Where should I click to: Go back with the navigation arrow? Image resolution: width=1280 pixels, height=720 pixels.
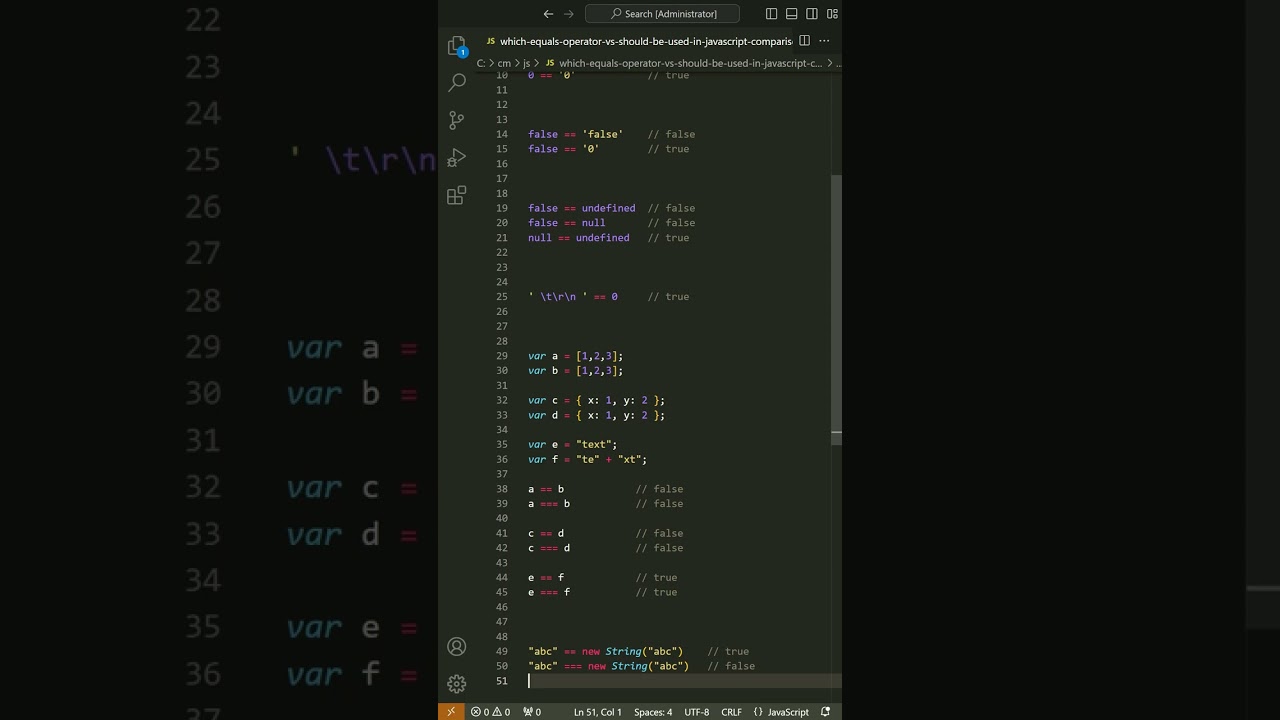pyautogui.click(x=548, y=14)
